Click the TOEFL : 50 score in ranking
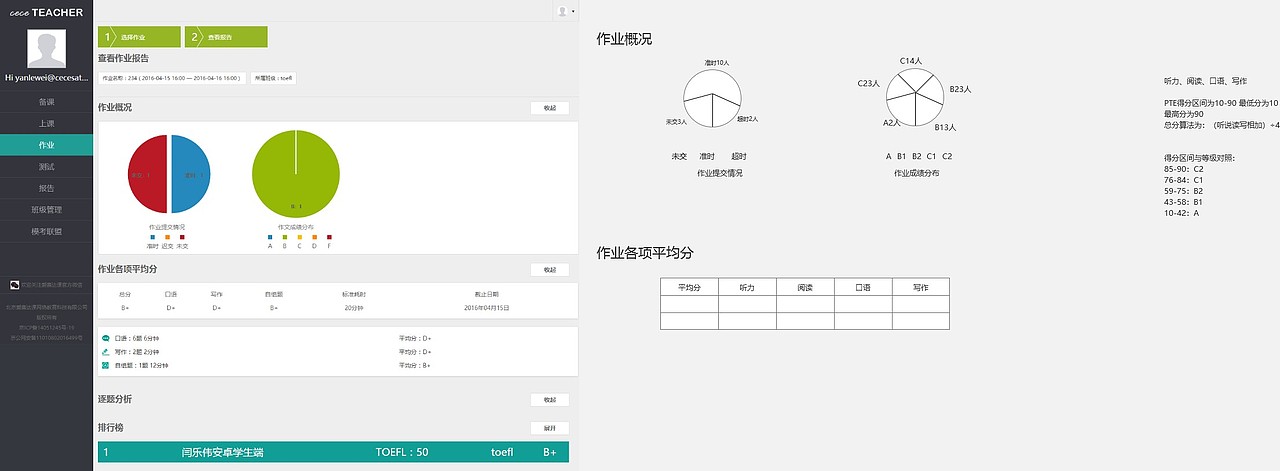 tap(402, 452)
